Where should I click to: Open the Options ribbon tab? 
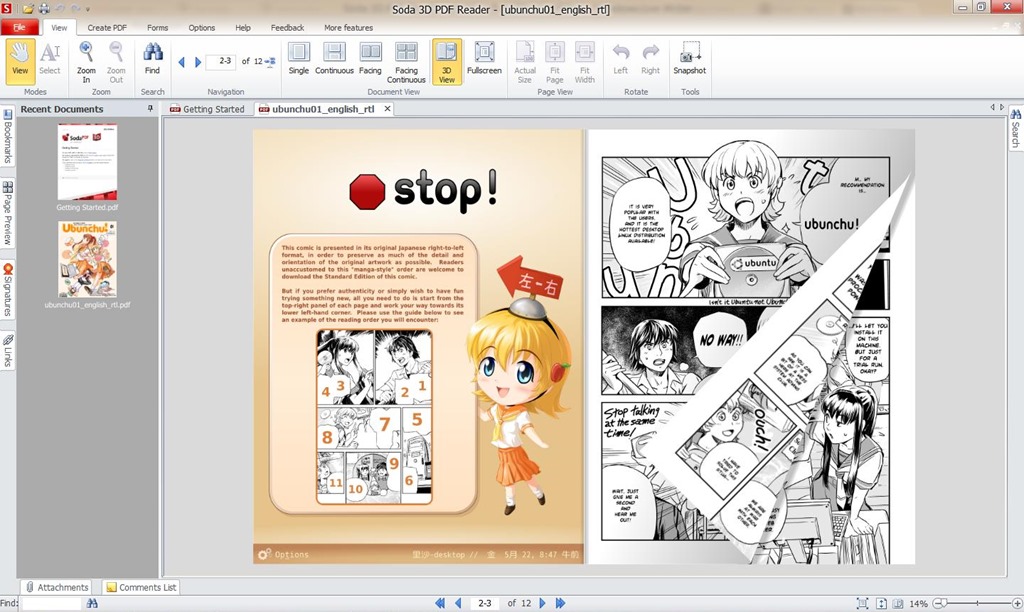[202, 27]
